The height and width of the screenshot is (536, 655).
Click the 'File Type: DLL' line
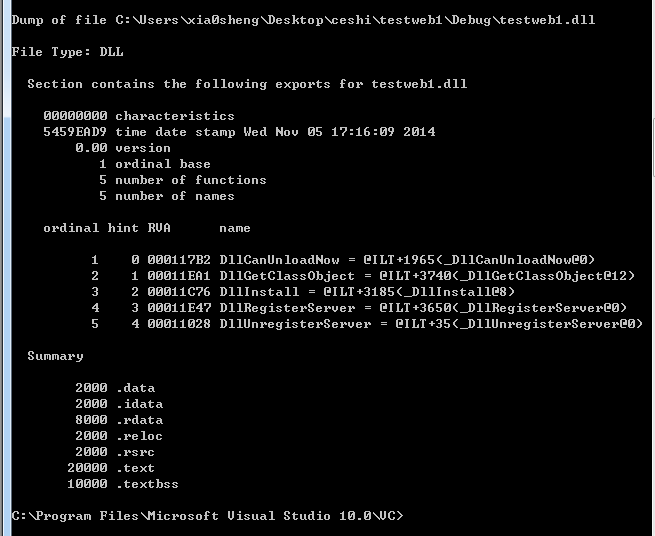68,52
